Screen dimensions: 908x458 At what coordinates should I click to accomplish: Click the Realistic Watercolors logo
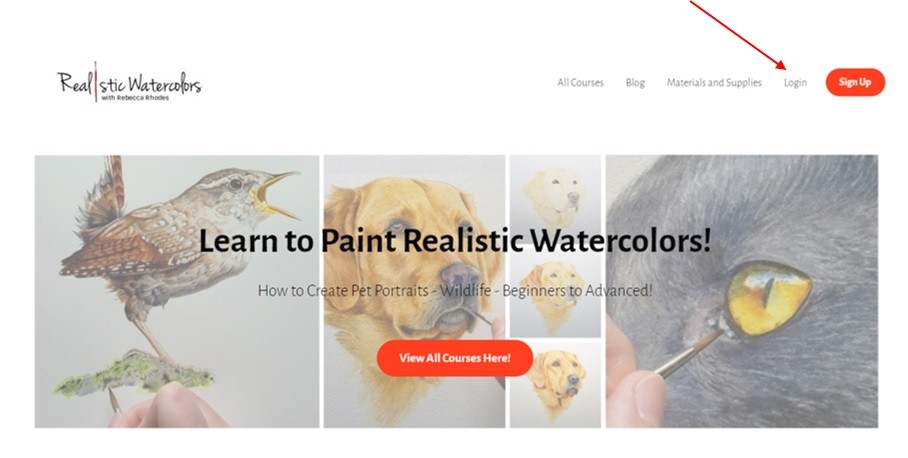pyautogui.click(x=129, y=83)
